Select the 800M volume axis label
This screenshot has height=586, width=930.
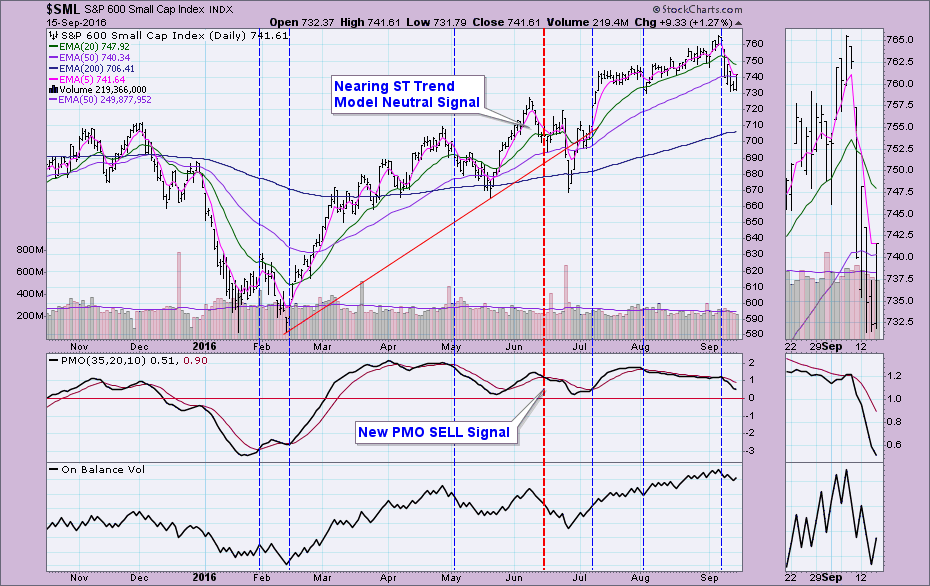tap(31, 250)
